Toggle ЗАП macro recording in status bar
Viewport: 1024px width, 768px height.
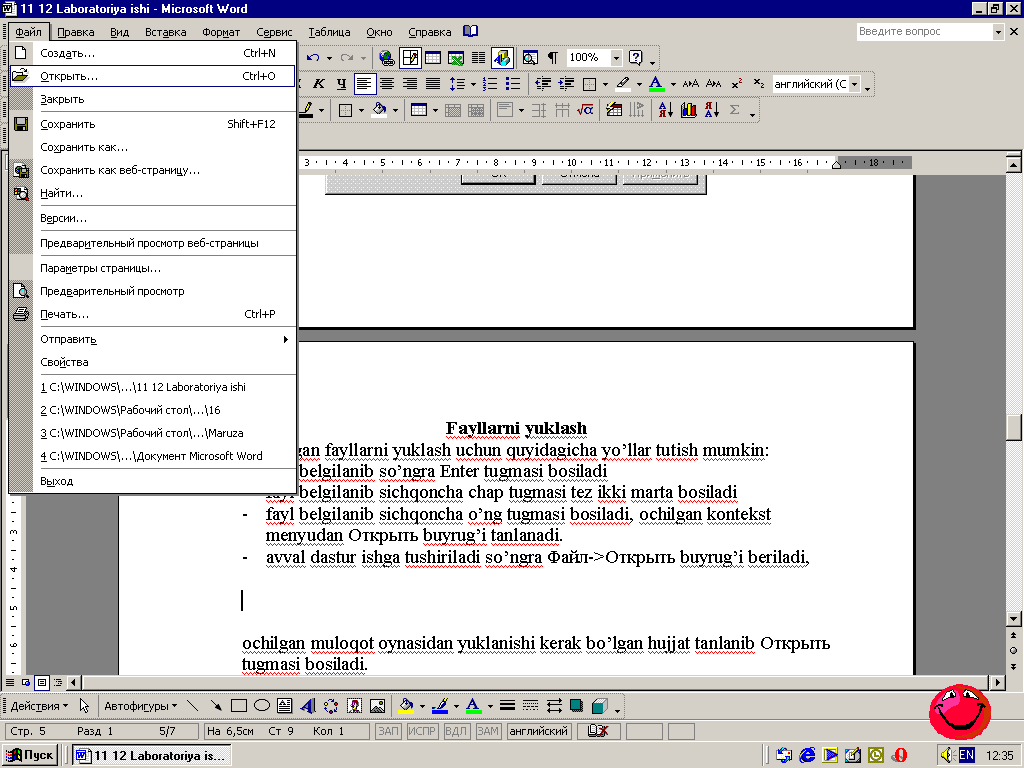(x=388, y=731)
